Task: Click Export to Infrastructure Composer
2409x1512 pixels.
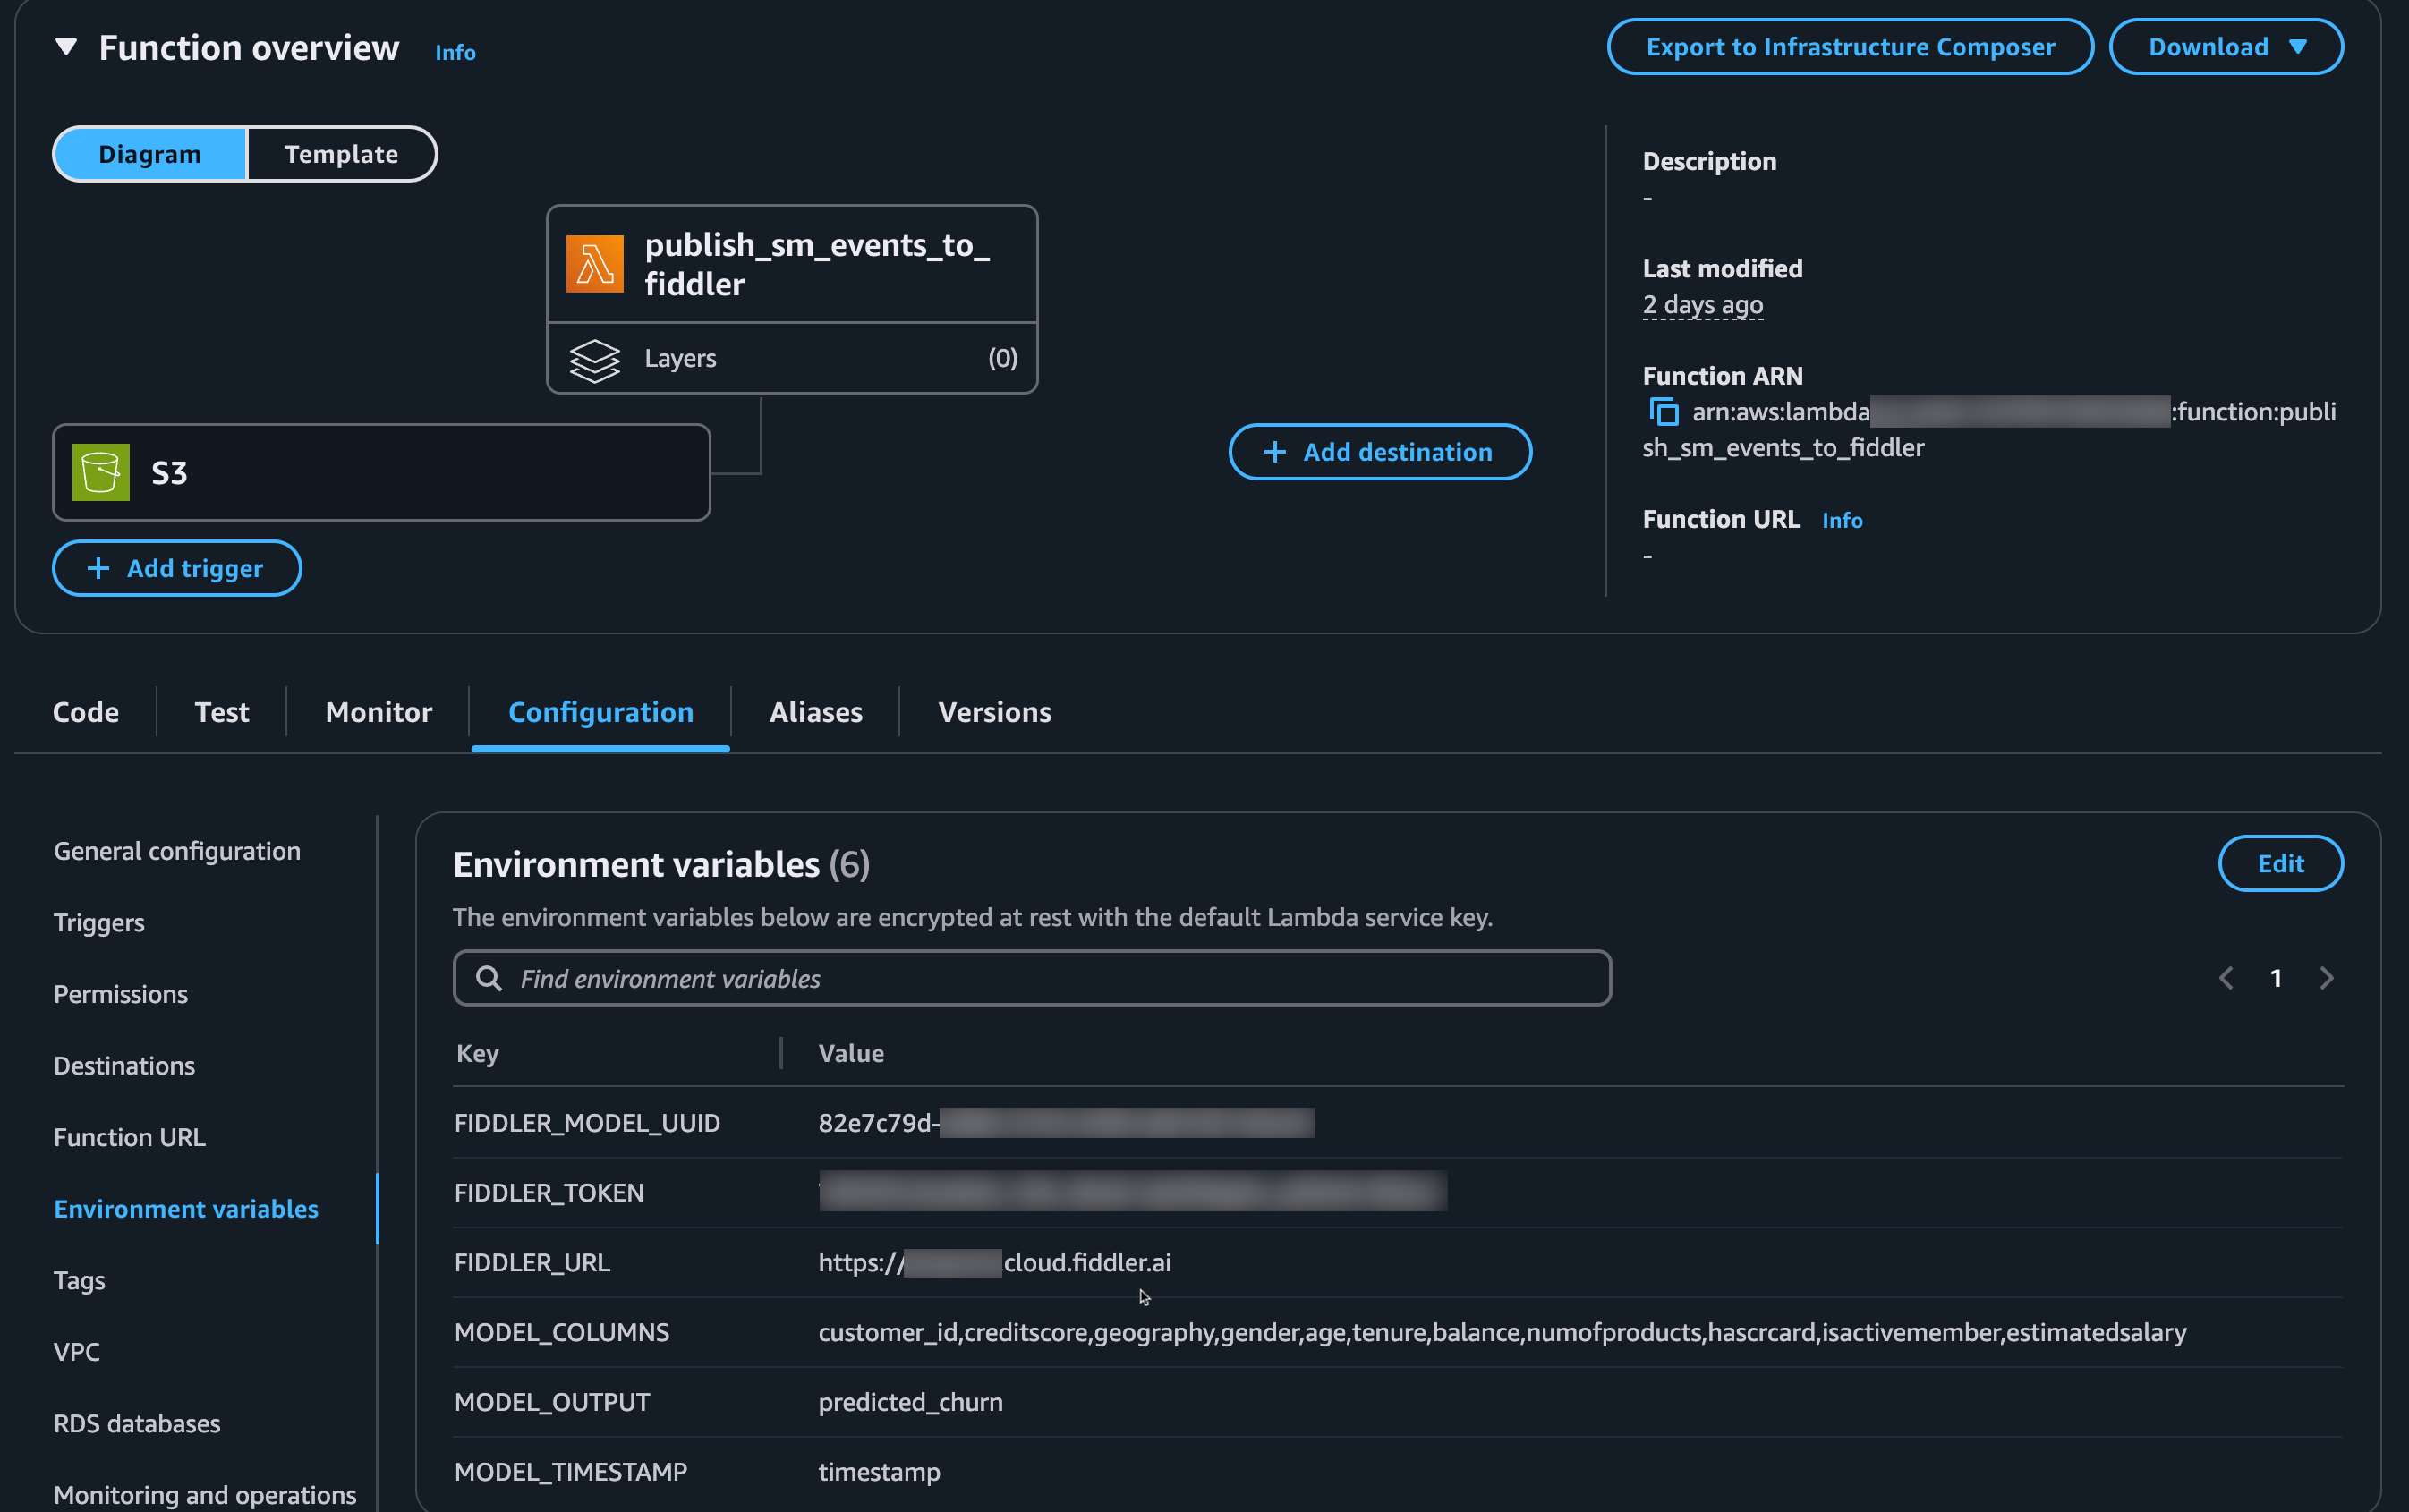Action: pos(1849,46)
